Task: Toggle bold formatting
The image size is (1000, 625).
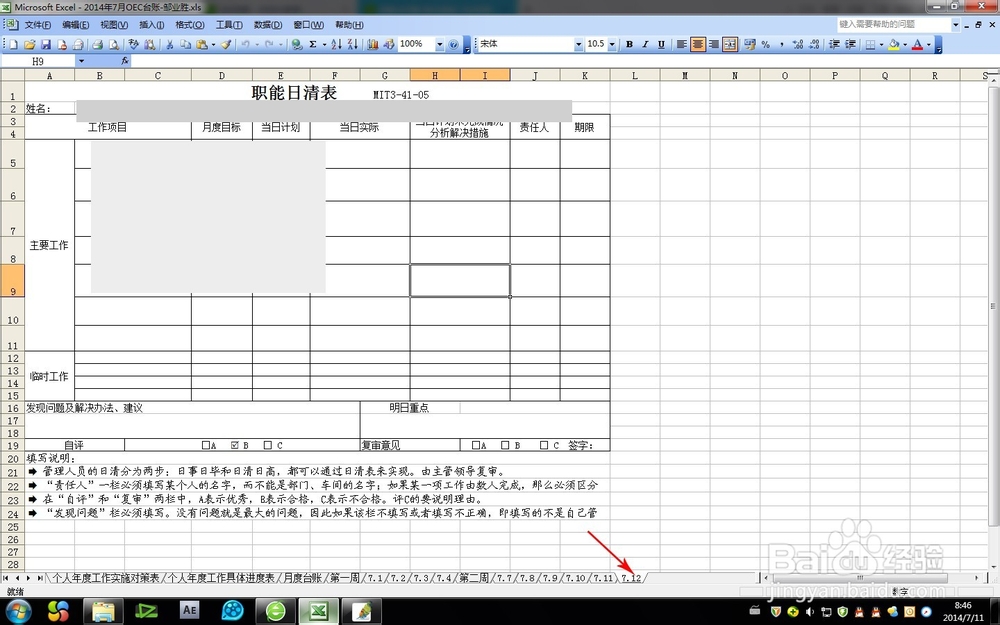Action: tap(629, 44)
